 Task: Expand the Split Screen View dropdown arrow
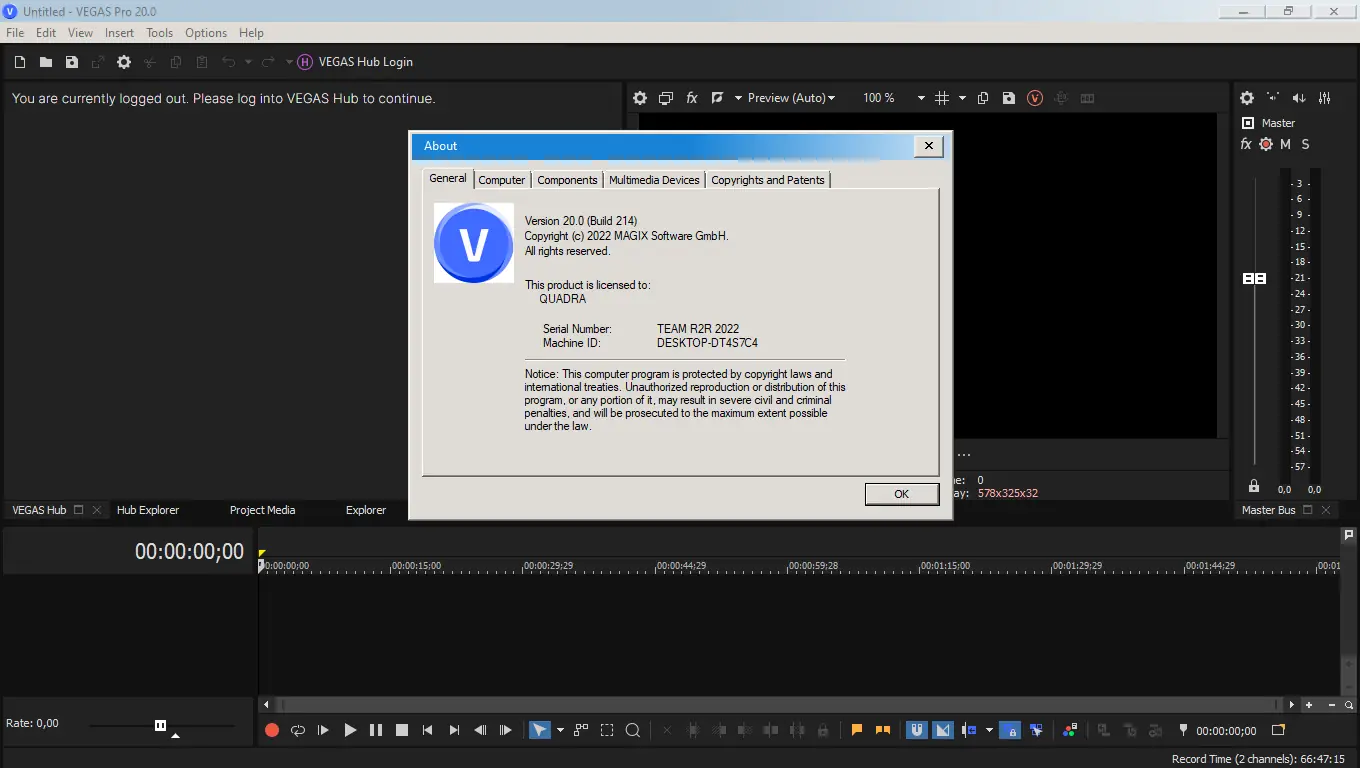tap(738, 98)
